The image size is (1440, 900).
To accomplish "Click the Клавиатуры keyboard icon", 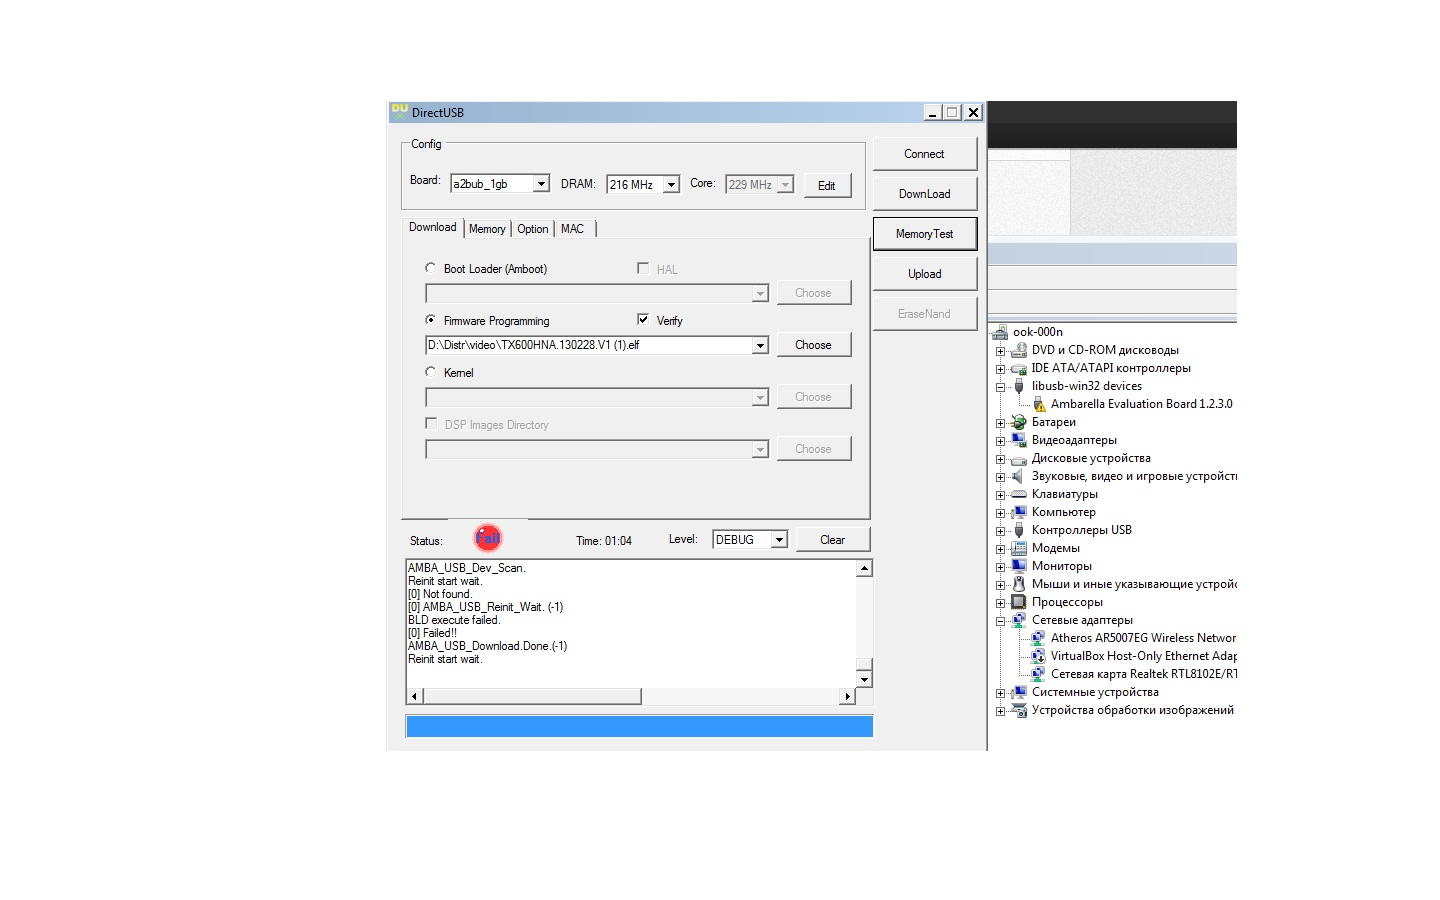I will coord(1019,494).
